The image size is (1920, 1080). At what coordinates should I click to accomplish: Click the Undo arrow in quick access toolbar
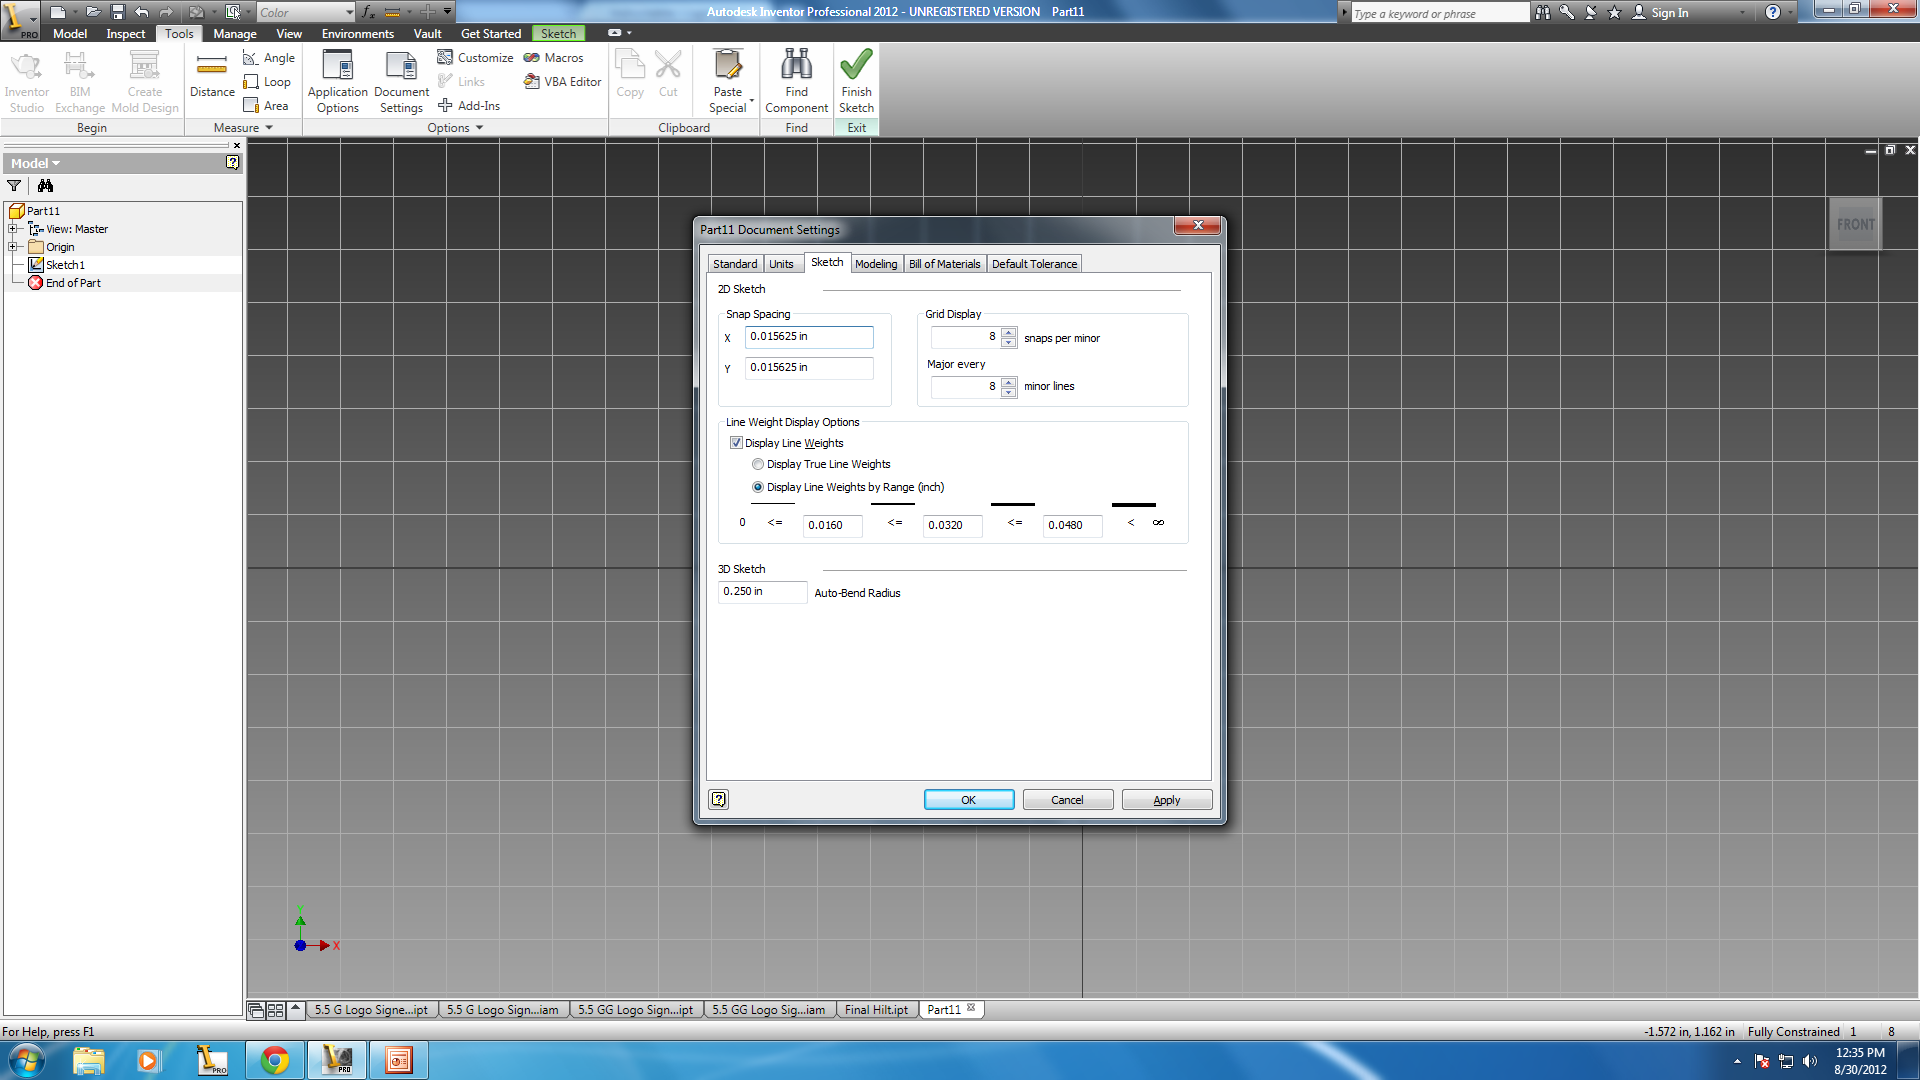click(x=142, y=12)
